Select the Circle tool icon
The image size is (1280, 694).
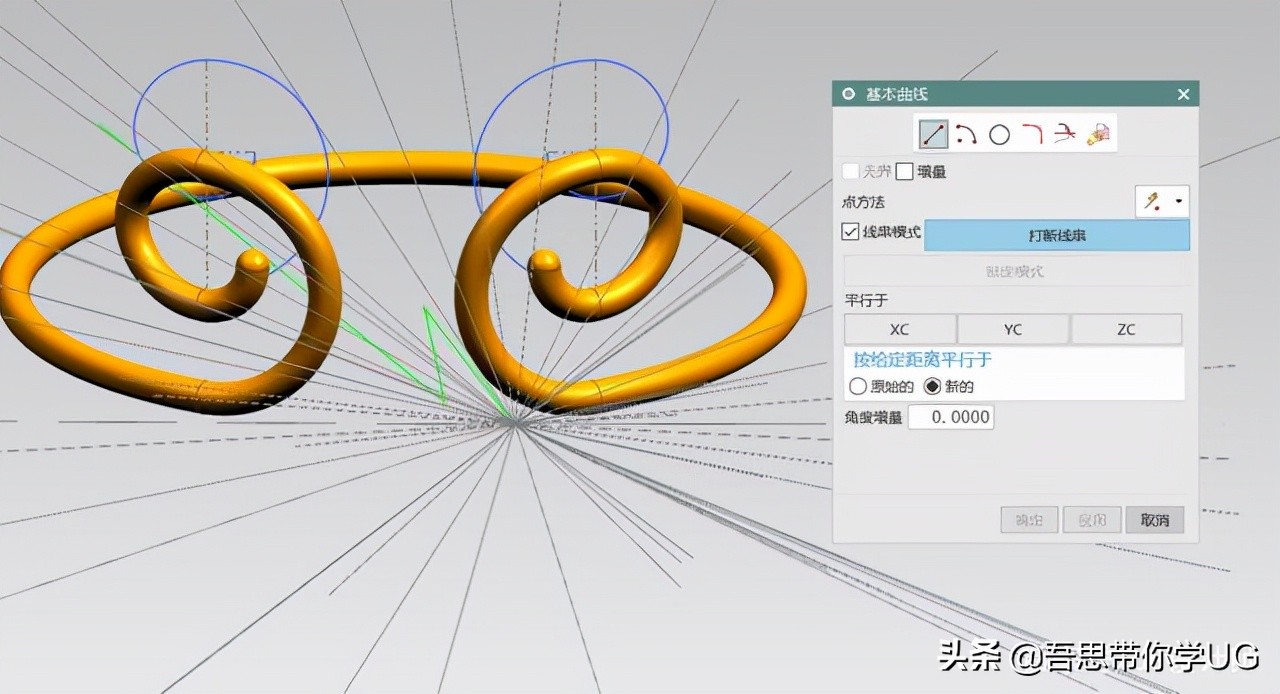pos(999,135)
